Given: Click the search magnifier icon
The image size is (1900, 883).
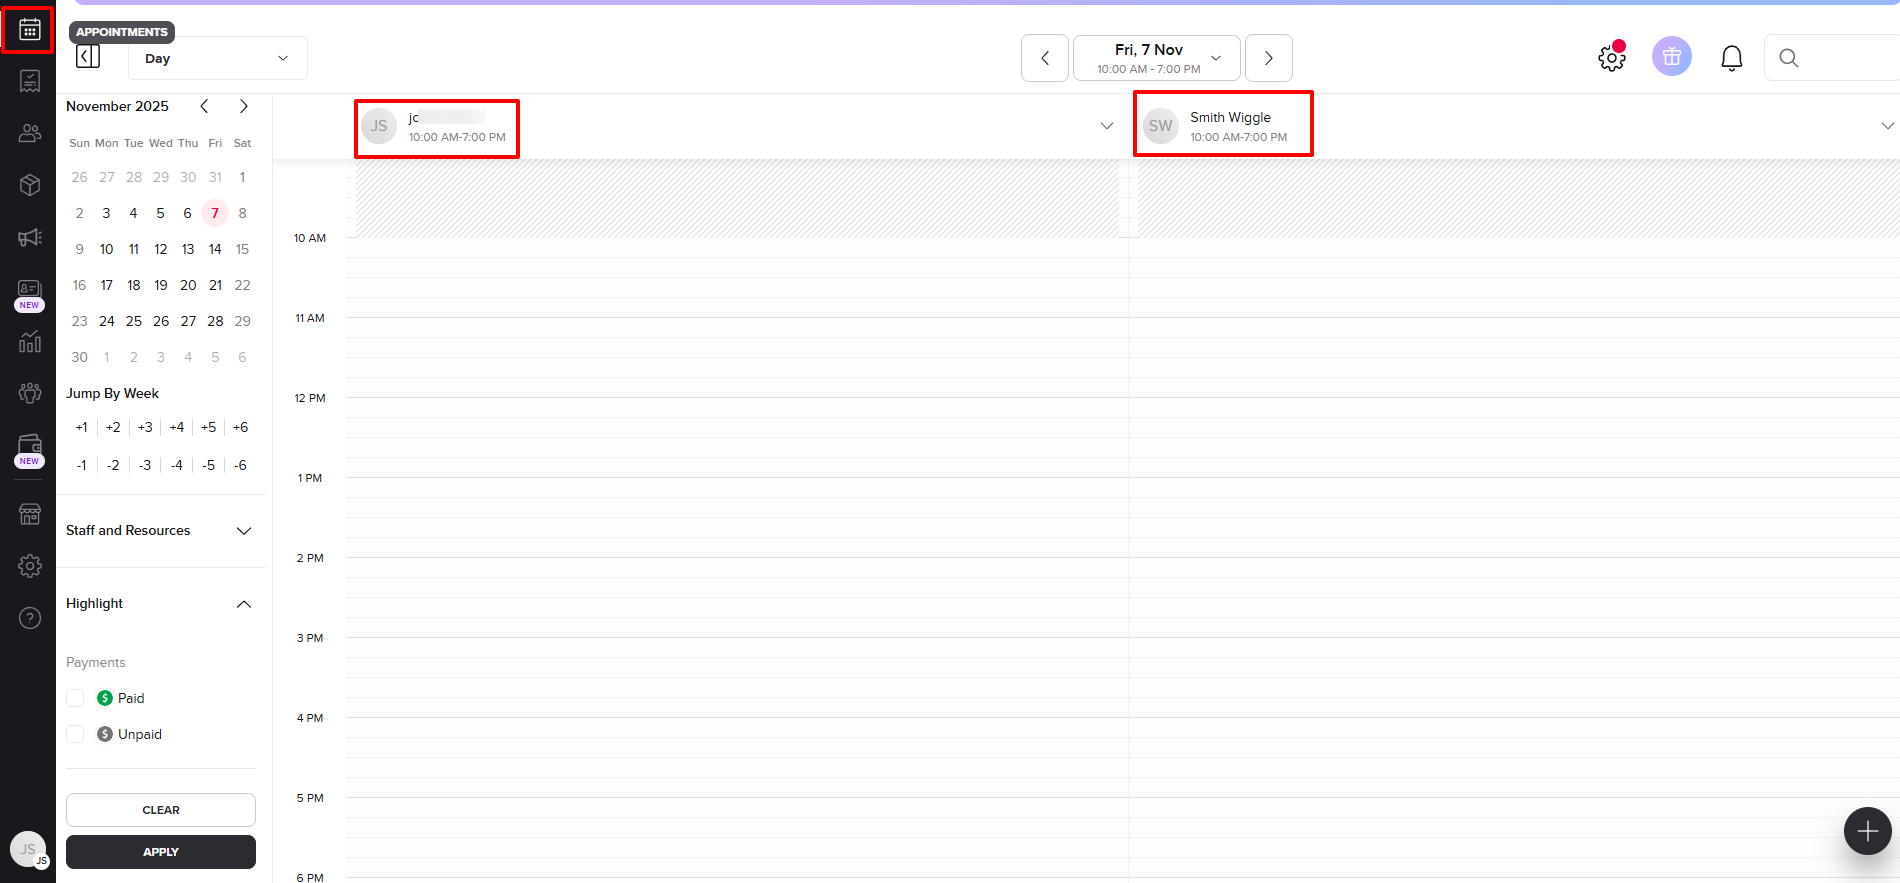Looking at the screenshot, I should (1789, 58).
